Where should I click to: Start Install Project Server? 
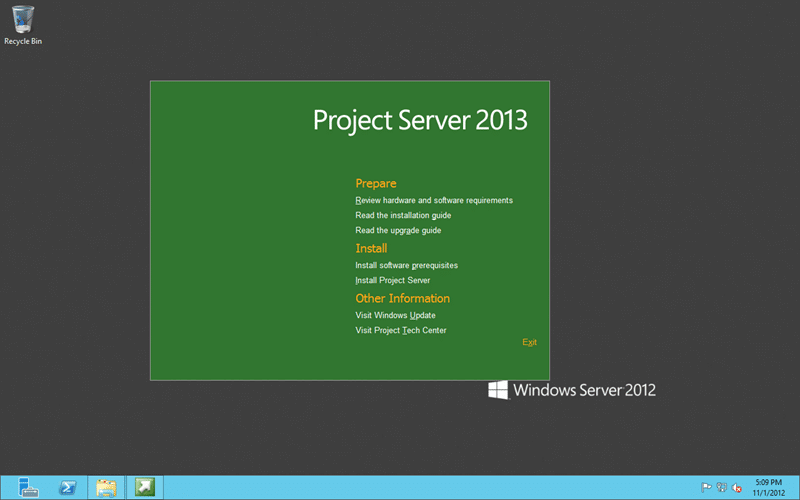pos(392,280)
